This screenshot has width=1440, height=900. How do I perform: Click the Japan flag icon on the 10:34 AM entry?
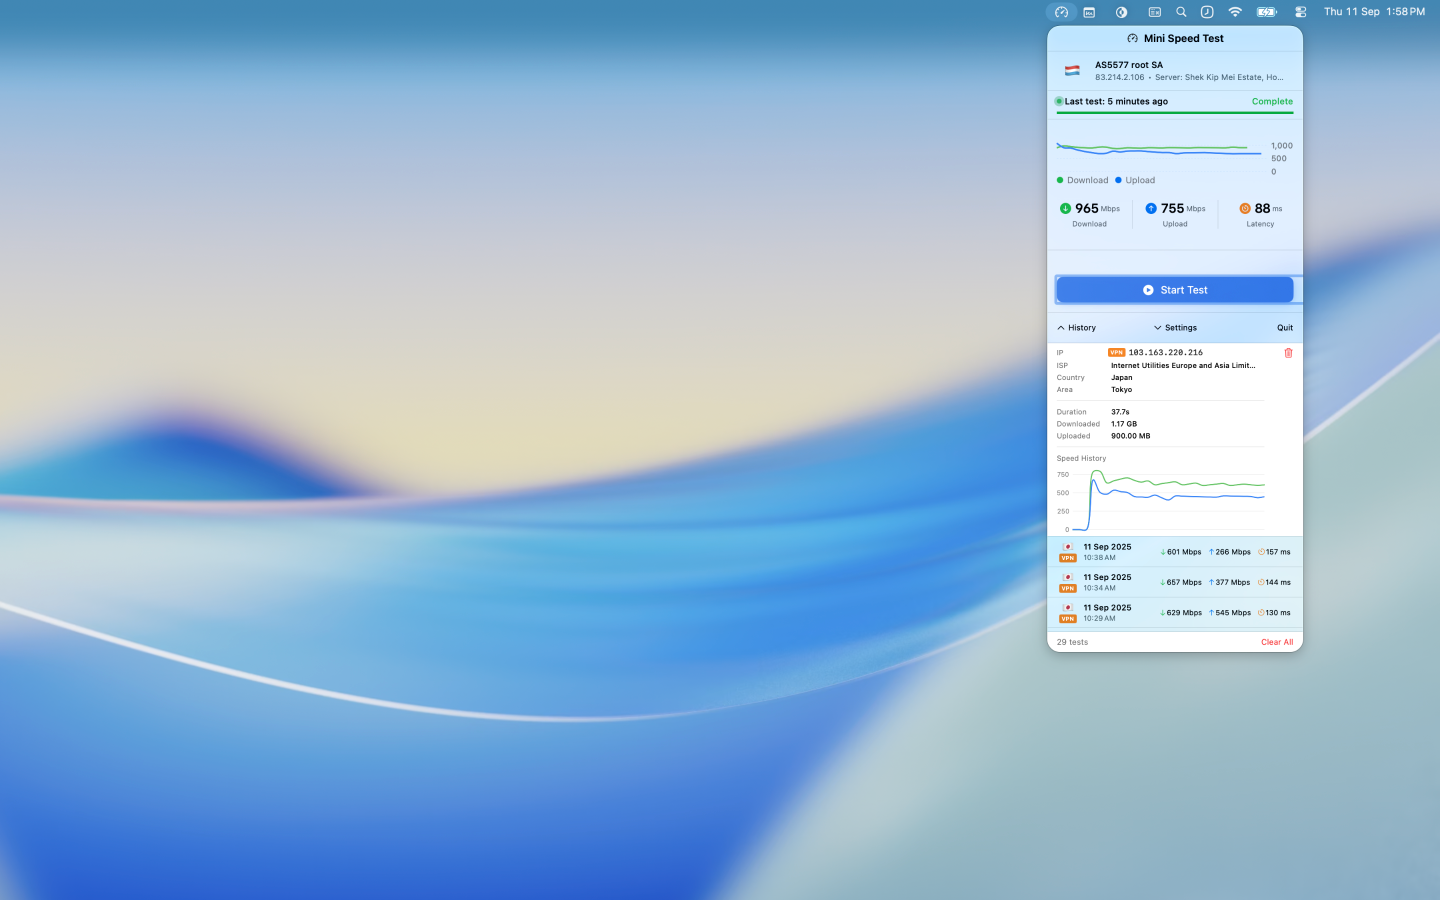click(1068, 577)
